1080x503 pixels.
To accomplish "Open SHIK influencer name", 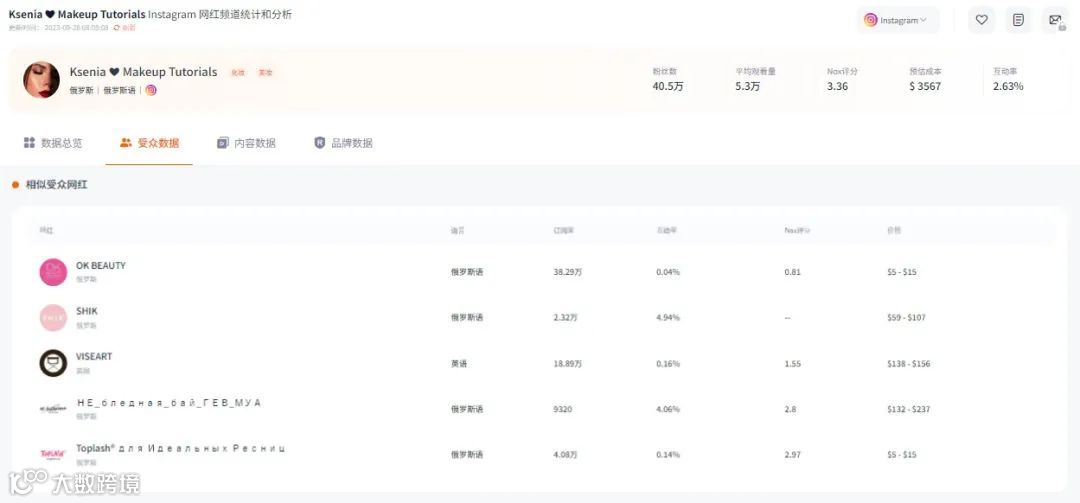I will (87, 311).
